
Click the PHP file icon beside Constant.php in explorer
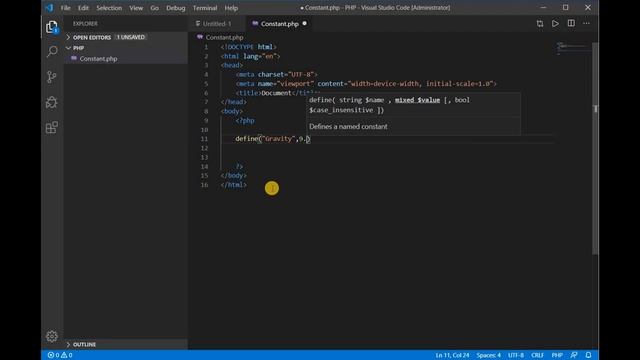click(74, 58)
